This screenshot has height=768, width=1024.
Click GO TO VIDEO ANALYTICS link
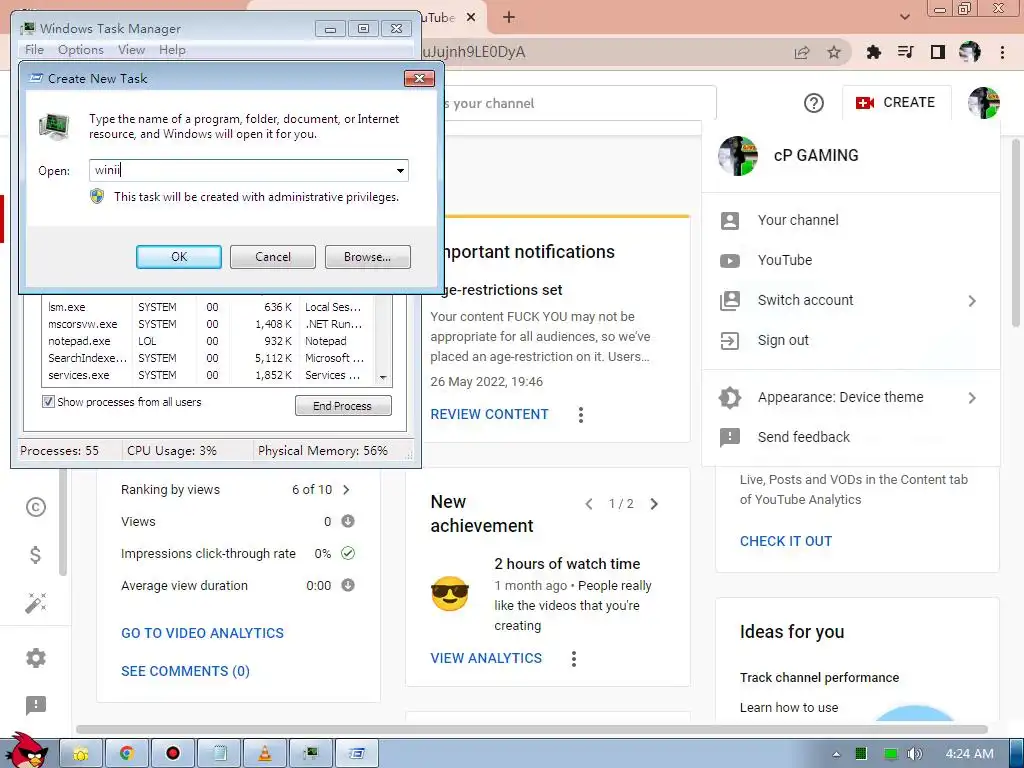202,633
